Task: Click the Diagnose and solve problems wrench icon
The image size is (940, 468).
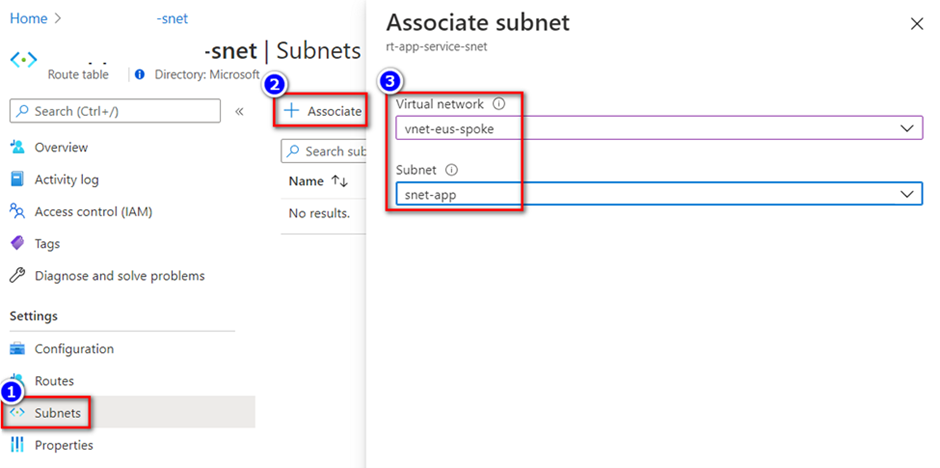Action: point(17,275)
